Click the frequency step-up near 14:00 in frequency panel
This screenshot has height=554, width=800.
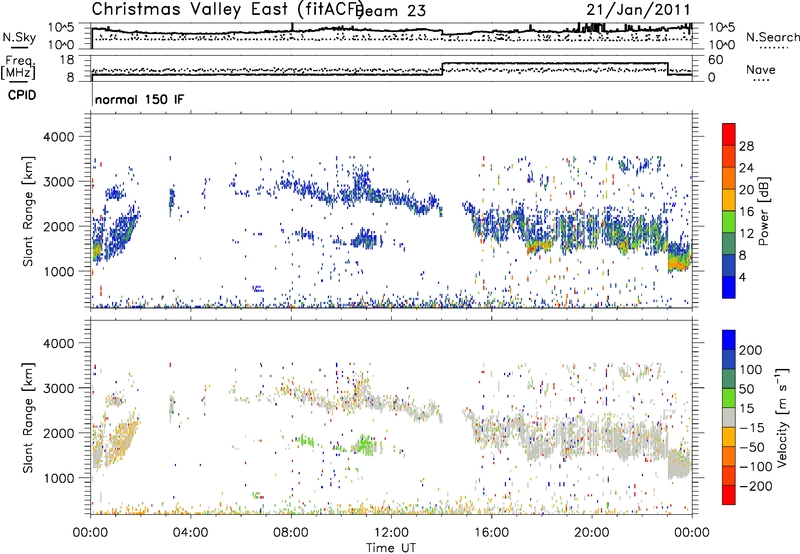coord(442,69)
